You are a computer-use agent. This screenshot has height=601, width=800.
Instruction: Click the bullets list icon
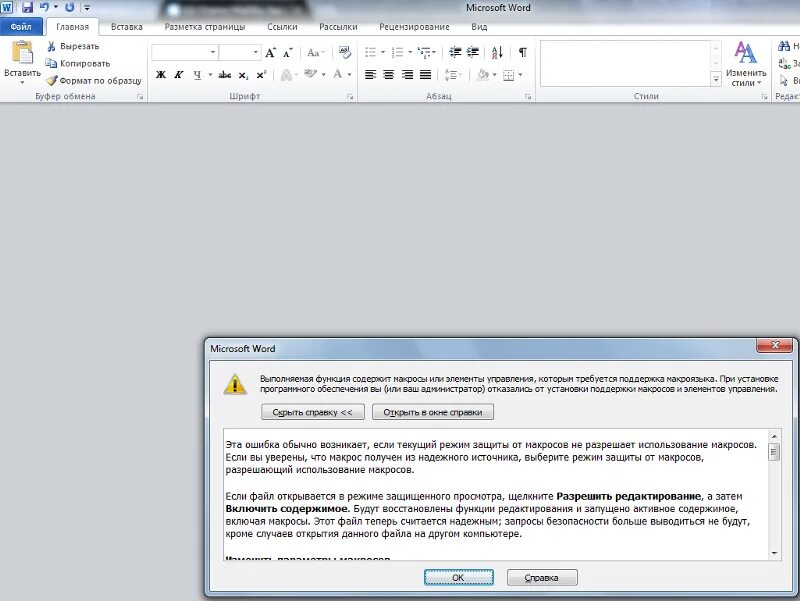pyautogui.click(x=371, y=52)
